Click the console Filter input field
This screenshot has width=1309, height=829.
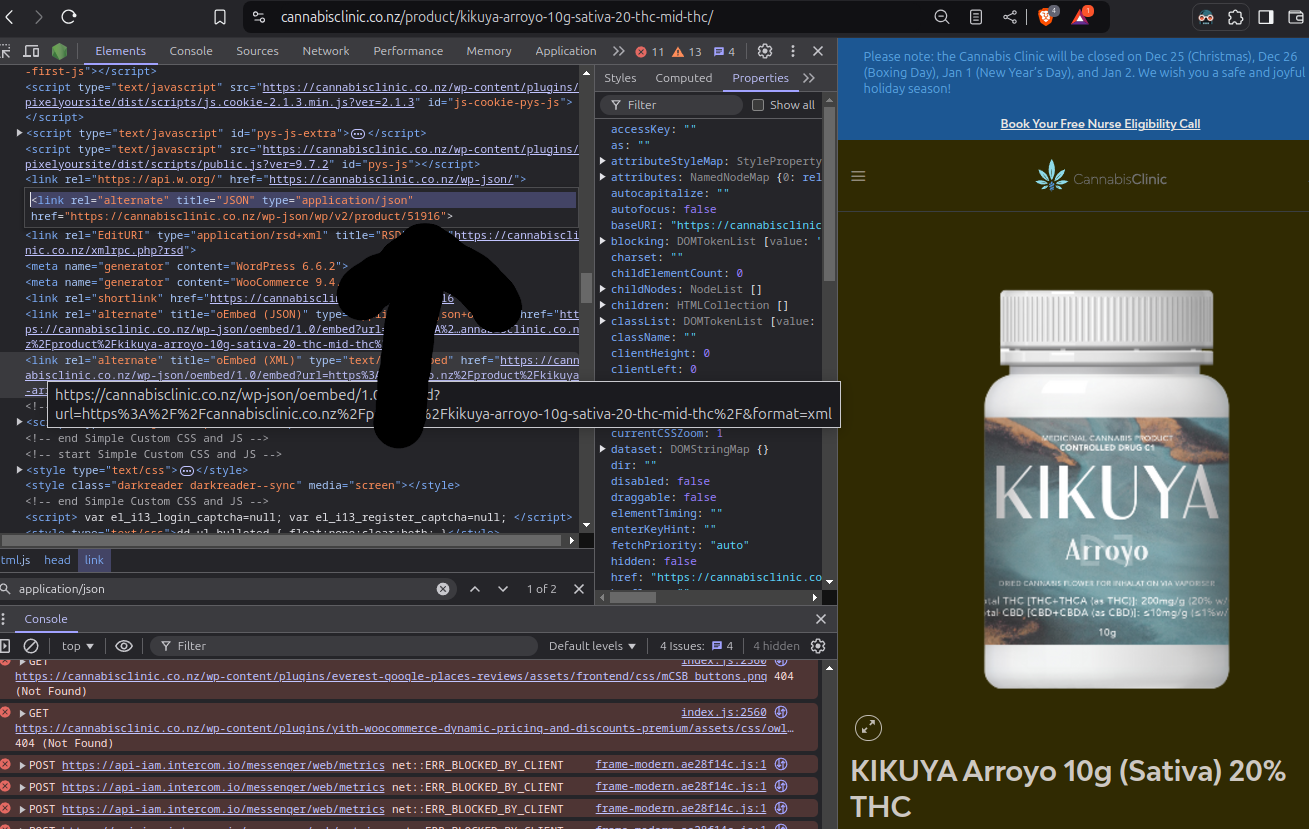[x=343, y=646]
